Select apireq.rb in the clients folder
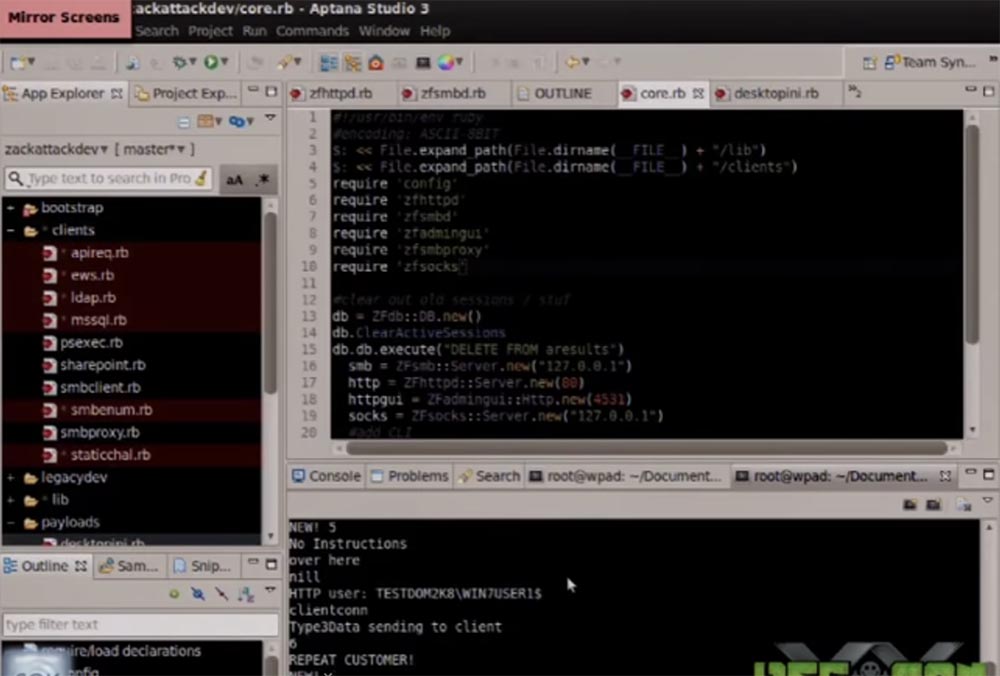The width and height of the screenshot is (1000, 676). (99, 253)
